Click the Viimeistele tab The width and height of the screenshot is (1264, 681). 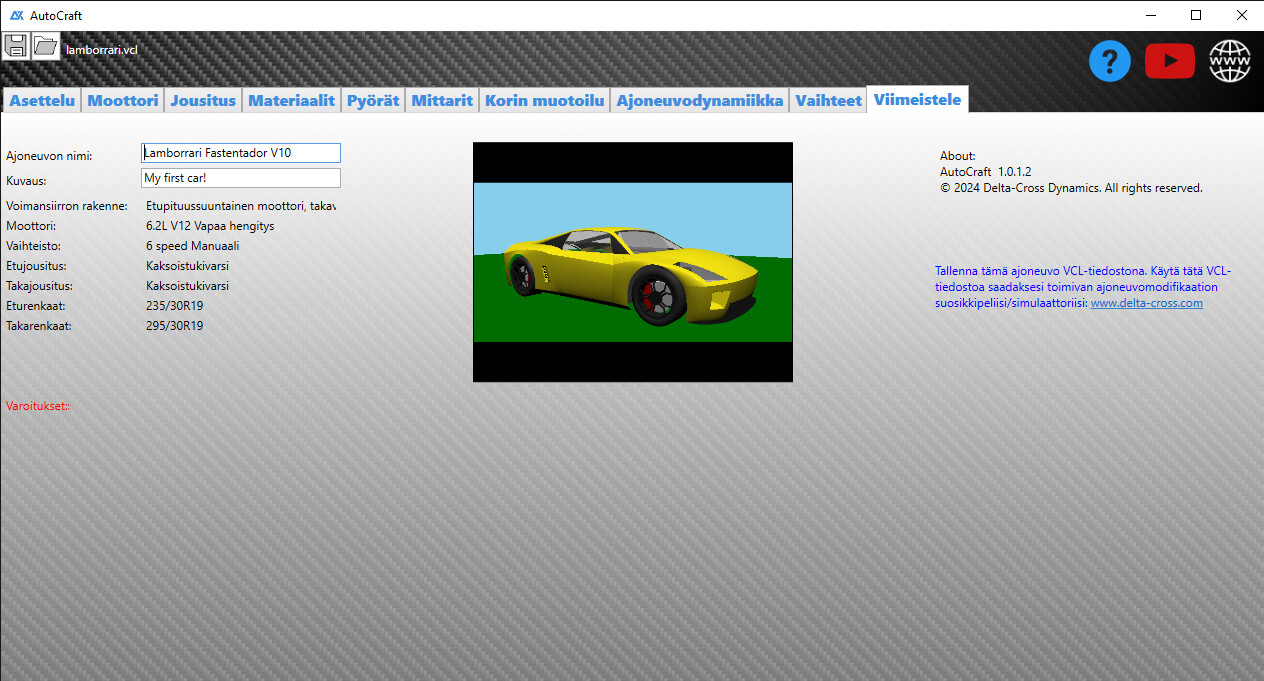tap(917, 99)
